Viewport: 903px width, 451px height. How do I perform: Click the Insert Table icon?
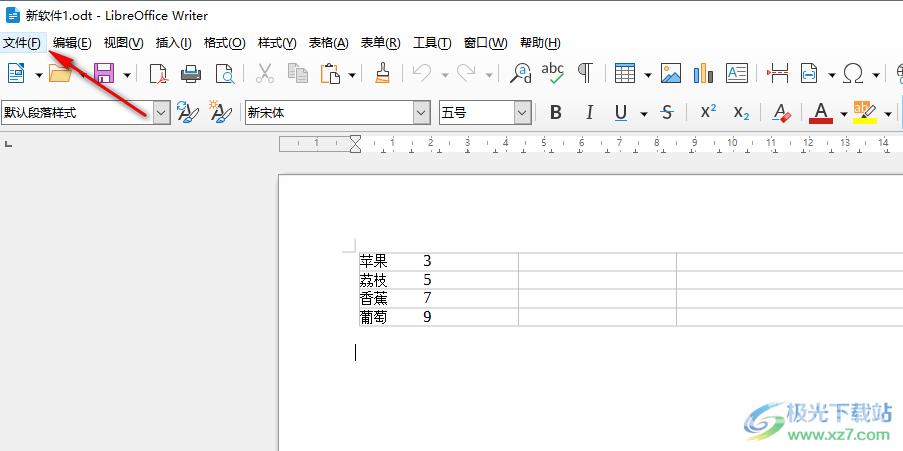[x=625, y=74]
